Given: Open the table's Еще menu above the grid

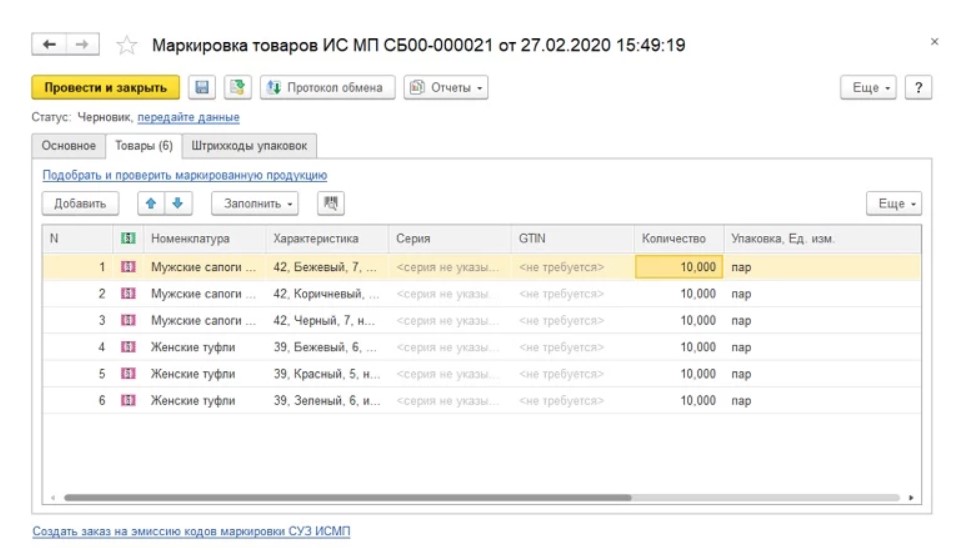Looking at the screenshot, I should (893, 204).
